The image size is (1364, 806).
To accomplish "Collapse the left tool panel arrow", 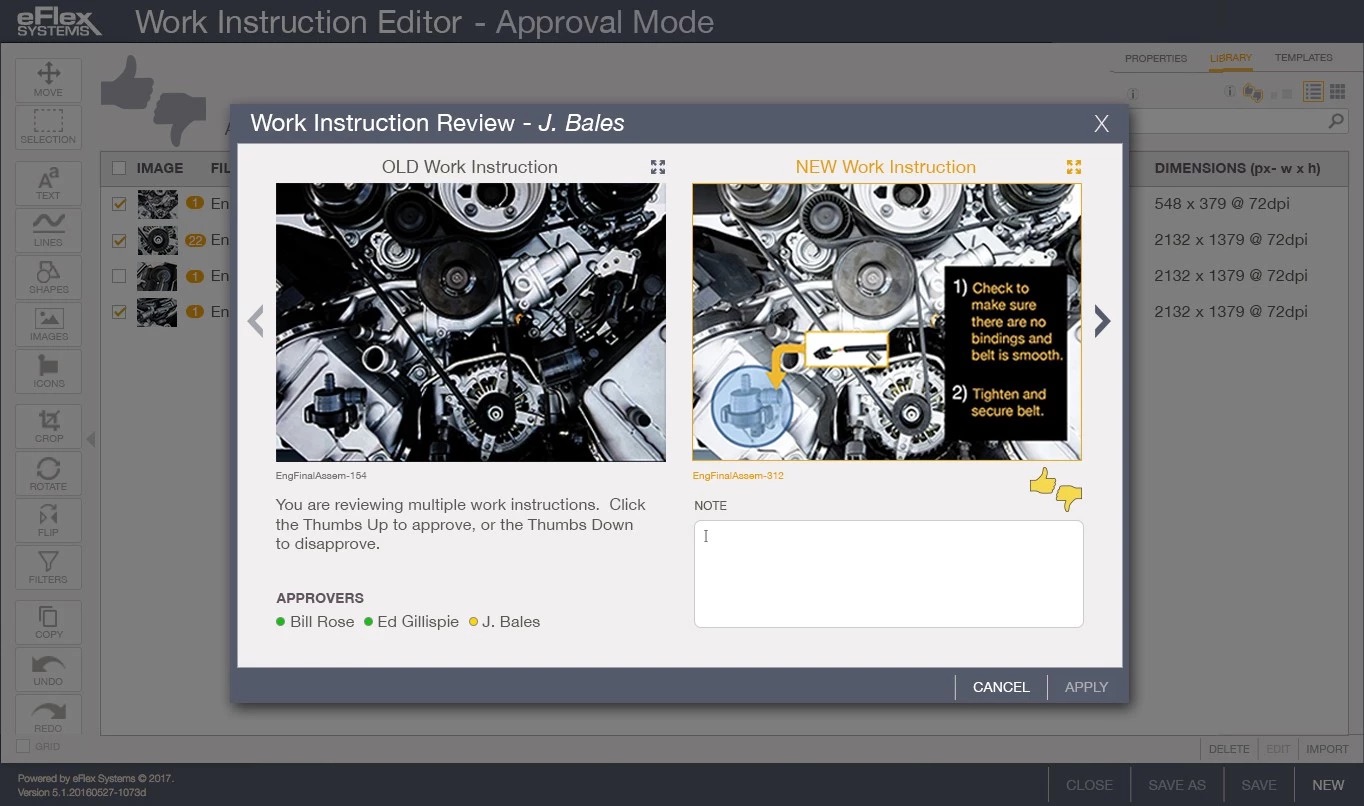I will point(91,439).
